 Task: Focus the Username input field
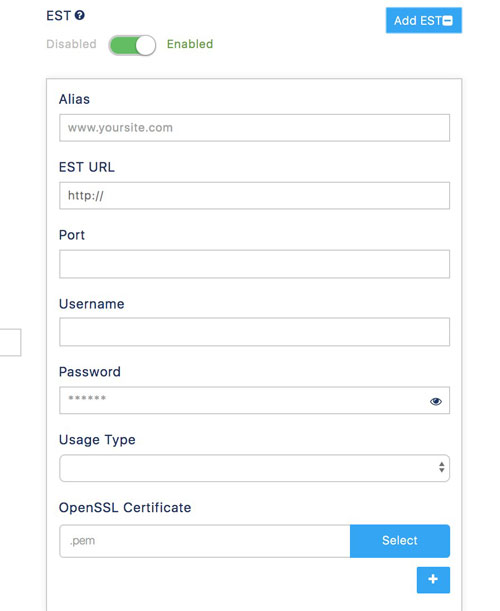click(x=254, y=332)
